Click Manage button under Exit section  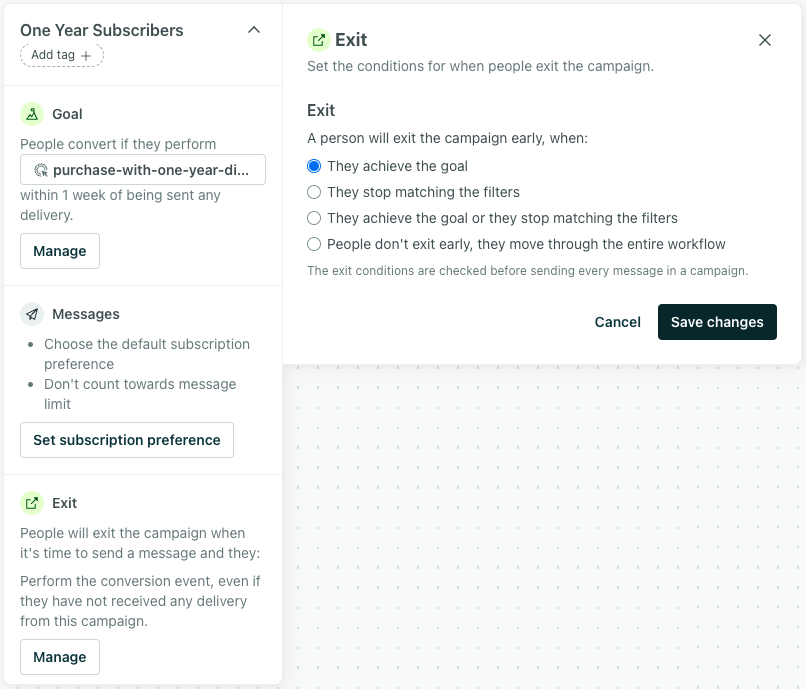[60, 657]
